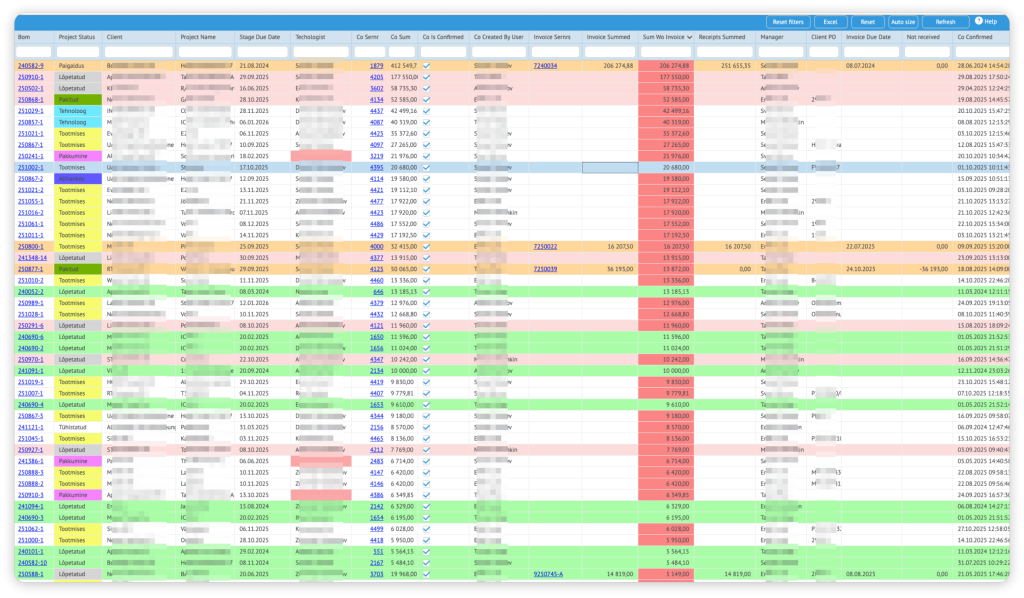Image resolution: width=1024 pixels, height=598 pixels.
Task: Click the Reset button
Action: click(x=866, y=21)
